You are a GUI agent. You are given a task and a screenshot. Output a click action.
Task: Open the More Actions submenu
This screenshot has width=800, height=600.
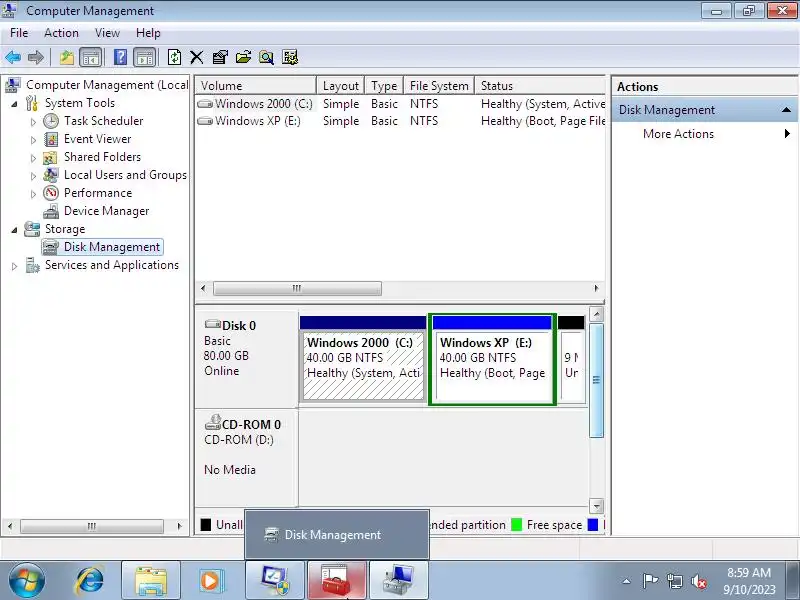click(x=705, y=134)
